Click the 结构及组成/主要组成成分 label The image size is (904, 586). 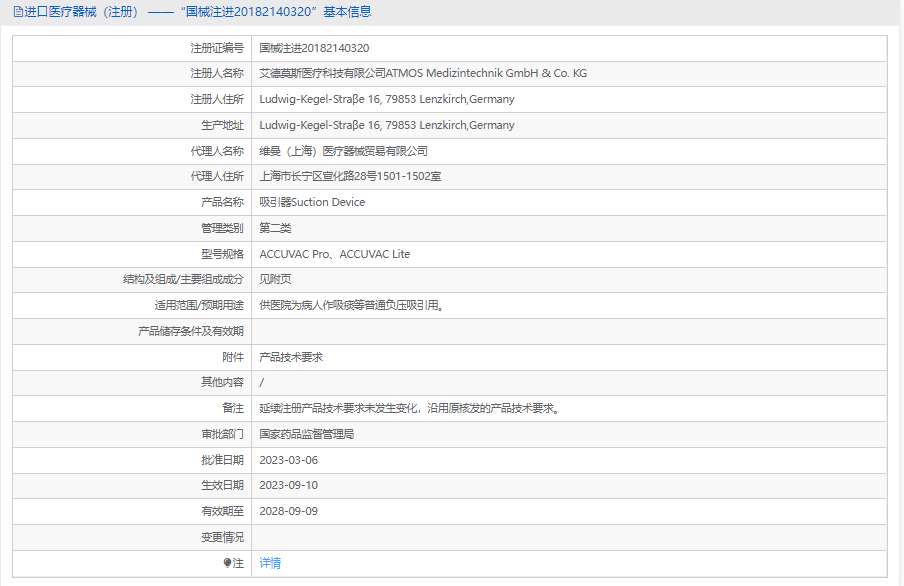(x=183, y=279)
